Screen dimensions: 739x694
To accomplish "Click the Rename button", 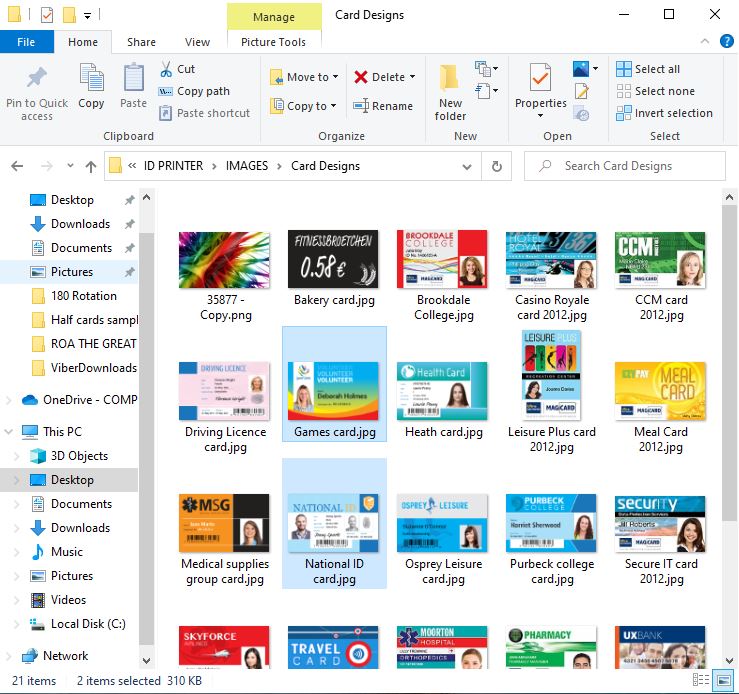I will point(383,106).
